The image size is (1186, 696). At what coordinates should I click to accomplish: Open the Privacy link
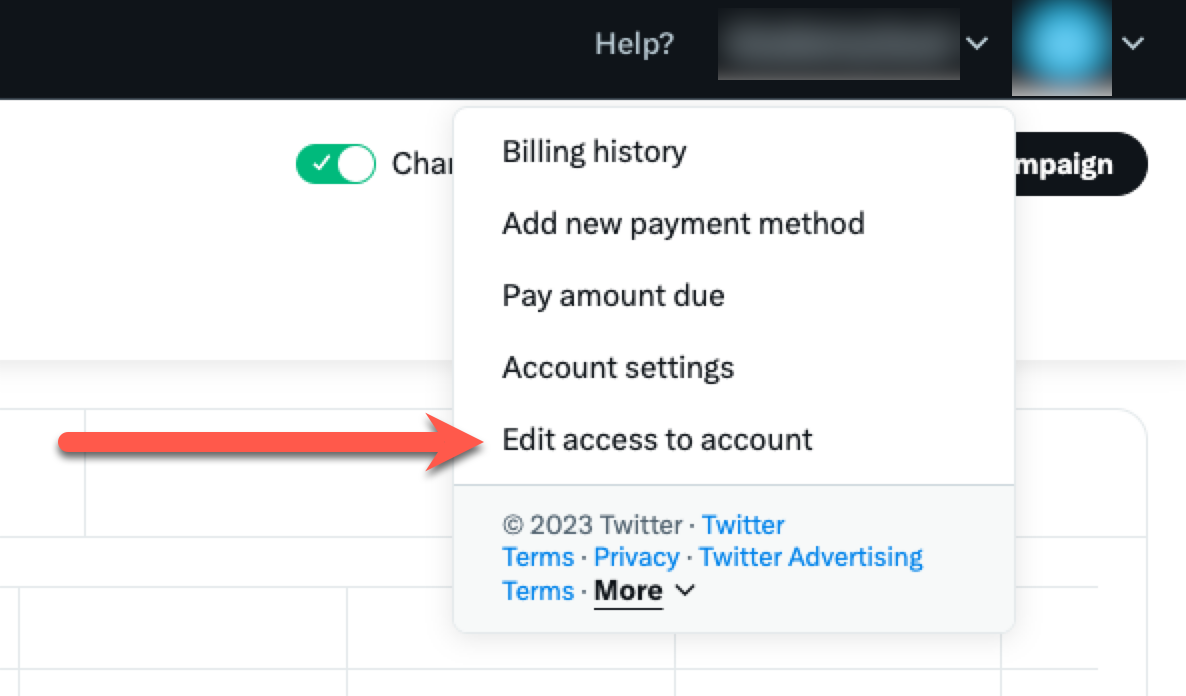(636, 558)
